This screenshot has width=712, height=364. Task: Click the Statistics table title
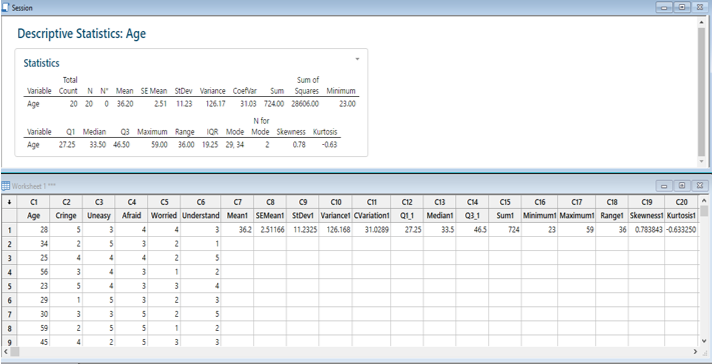[x=41, y=63]
